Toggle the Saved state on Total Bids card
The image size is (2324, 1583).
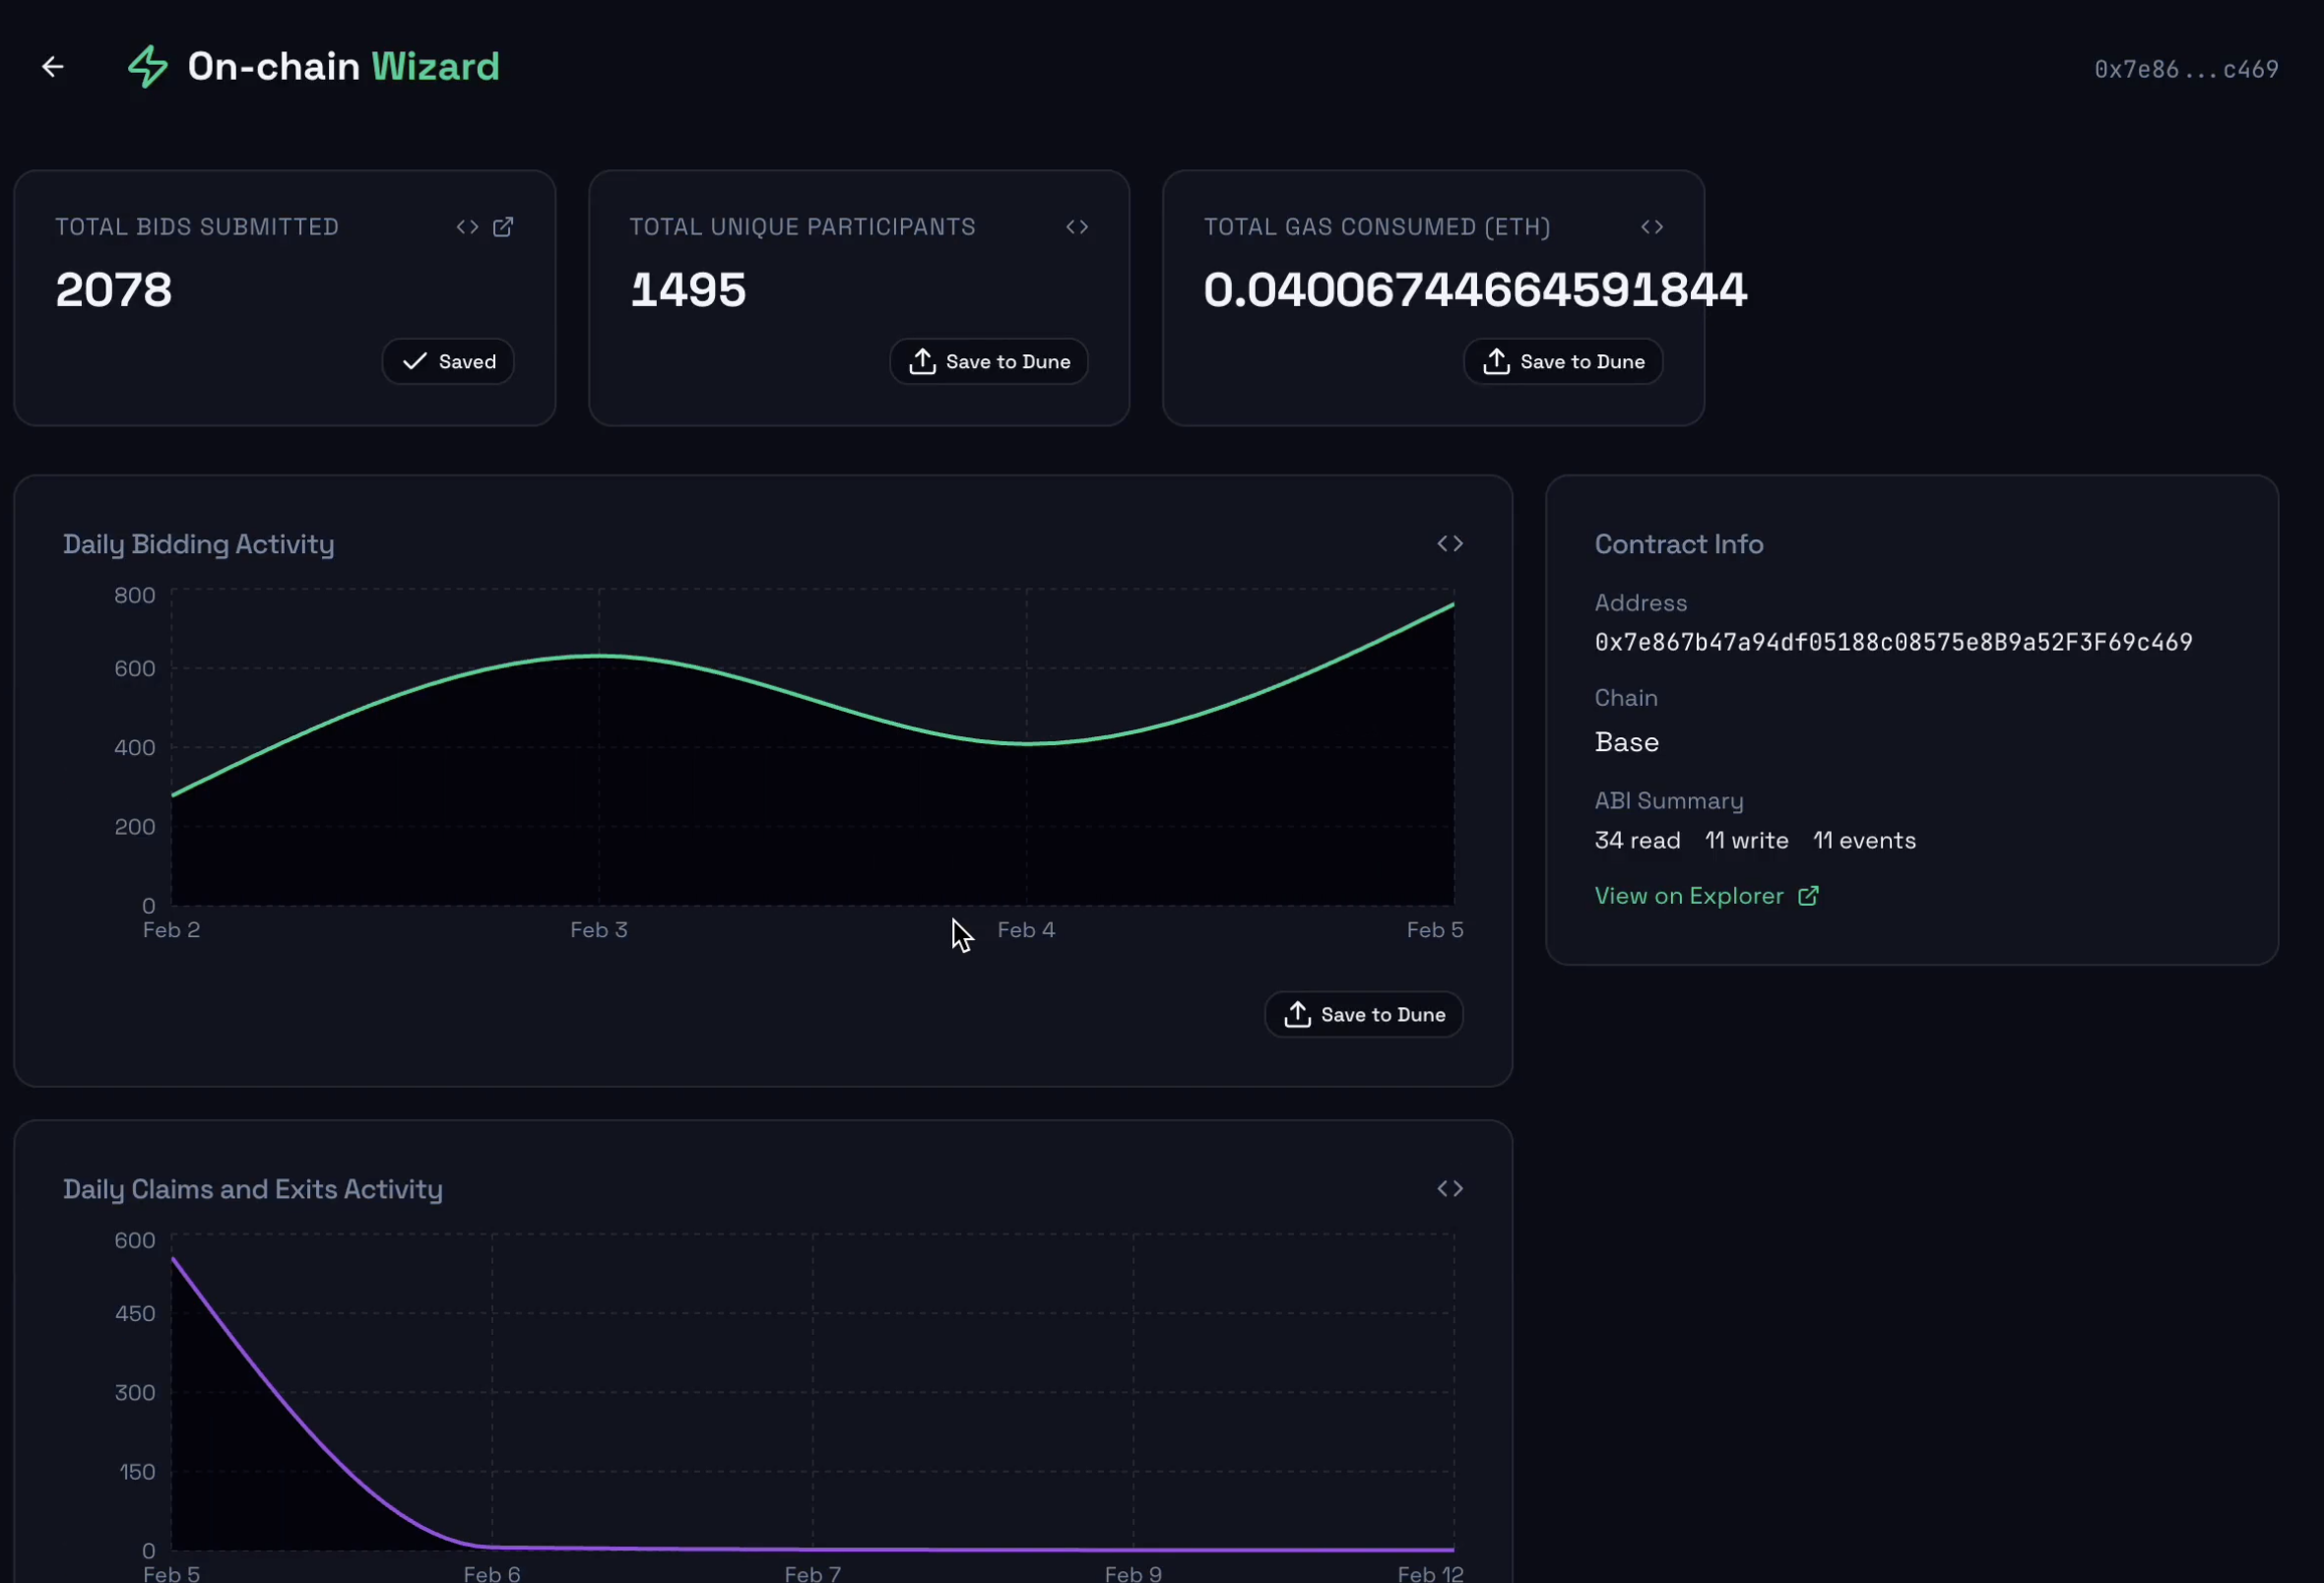click(447, 361)
